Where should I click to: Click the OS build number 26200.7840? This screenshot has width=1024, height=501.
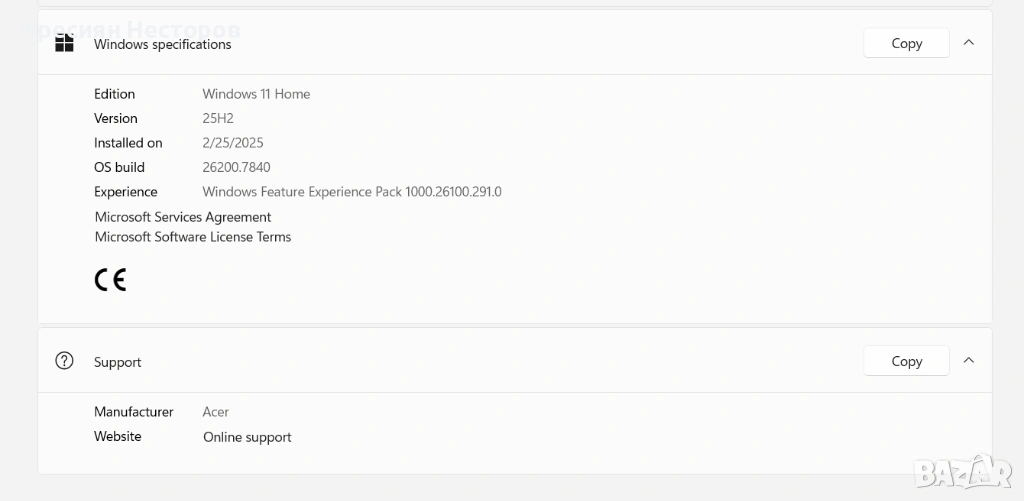coord(236,167)
